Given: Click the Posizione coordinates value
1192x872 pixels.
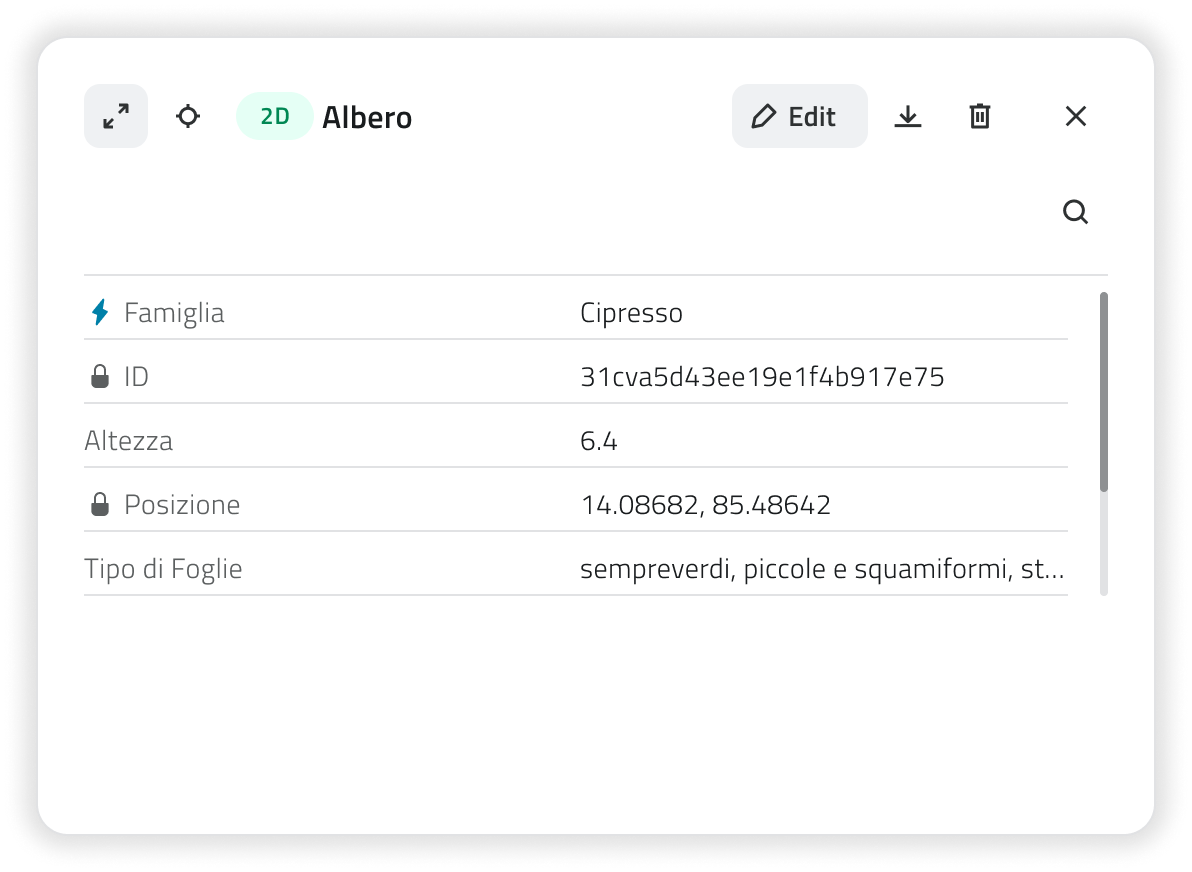Looking at the screenshot, I should click(705, 505).
